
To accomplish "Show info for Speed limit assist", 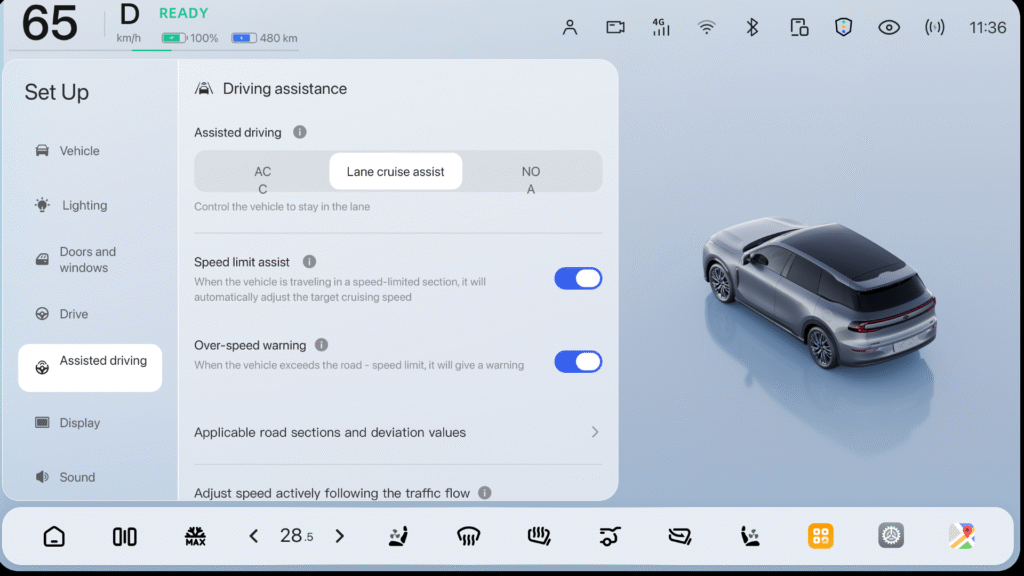I will point(310,261).
